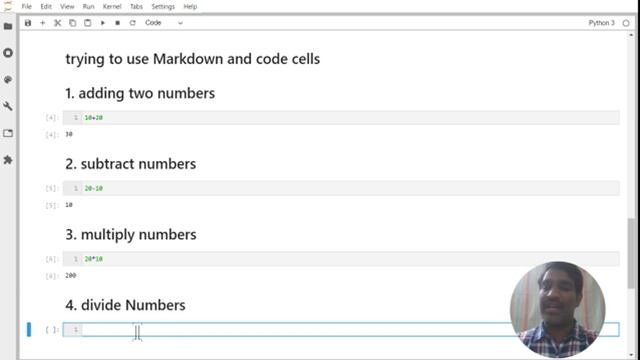Open the Kernel menu
The image size is (640, 360).
(112, 7)
